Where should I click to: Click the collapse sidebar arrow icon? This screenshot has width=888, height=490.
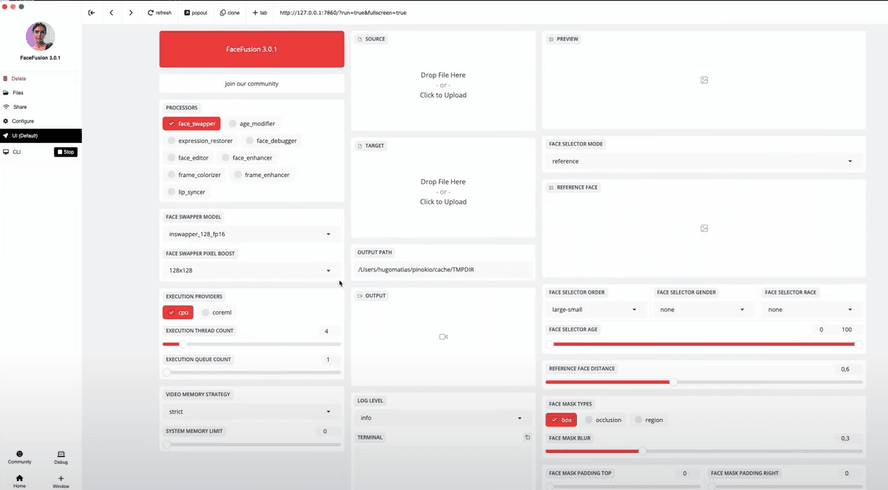tap(91, 12)
